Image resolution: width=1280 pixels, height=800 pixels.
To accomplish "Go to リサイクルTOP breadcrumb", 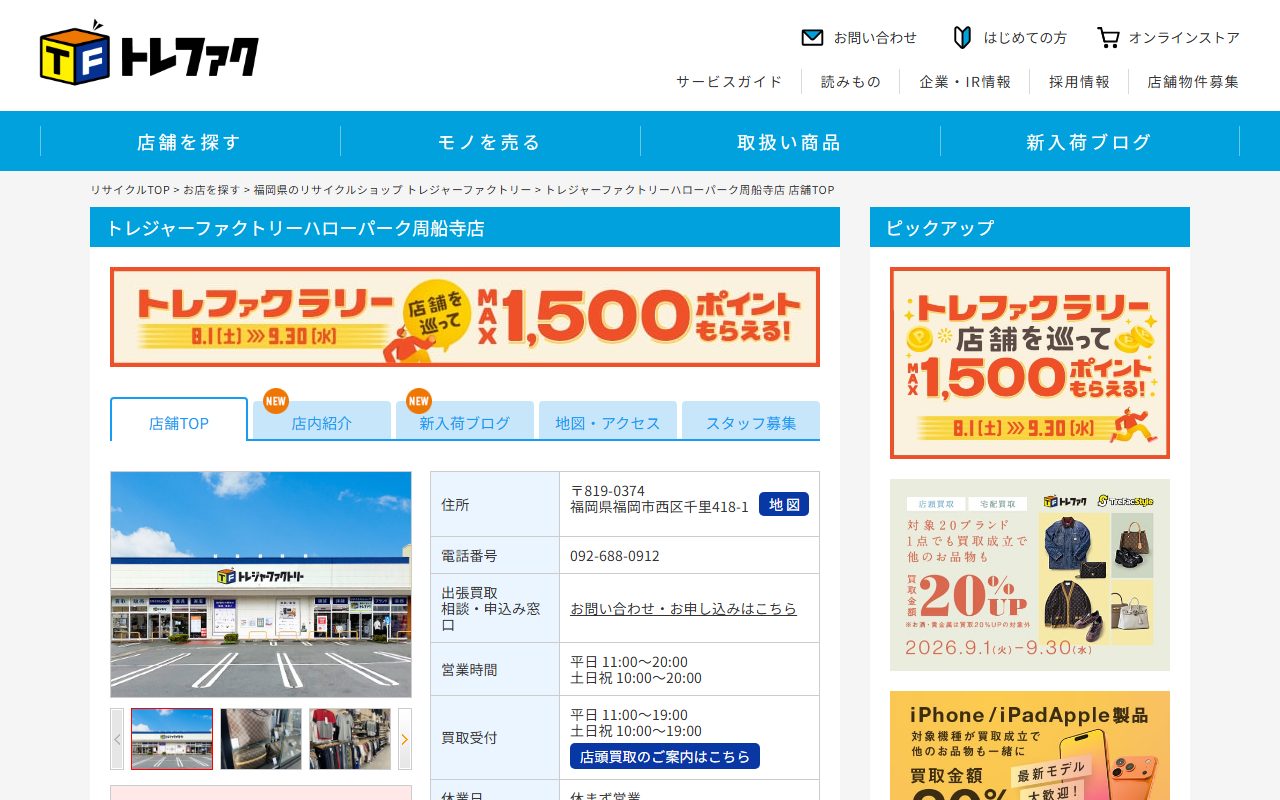I will click(130, 190).
